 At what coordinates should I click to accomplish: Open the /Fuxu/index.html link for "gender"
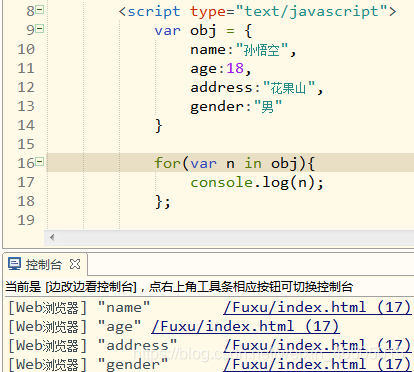coord(317,364)
